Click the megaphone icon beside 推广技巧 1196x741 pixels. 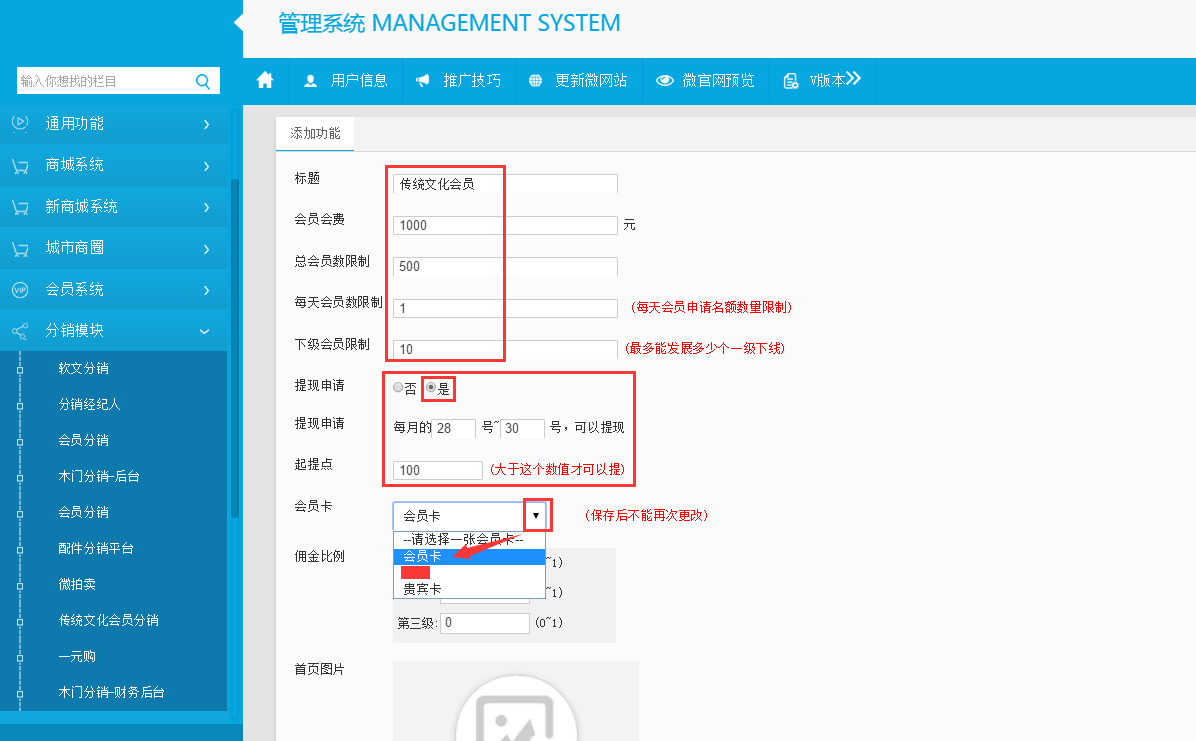(x=423, y=81)
